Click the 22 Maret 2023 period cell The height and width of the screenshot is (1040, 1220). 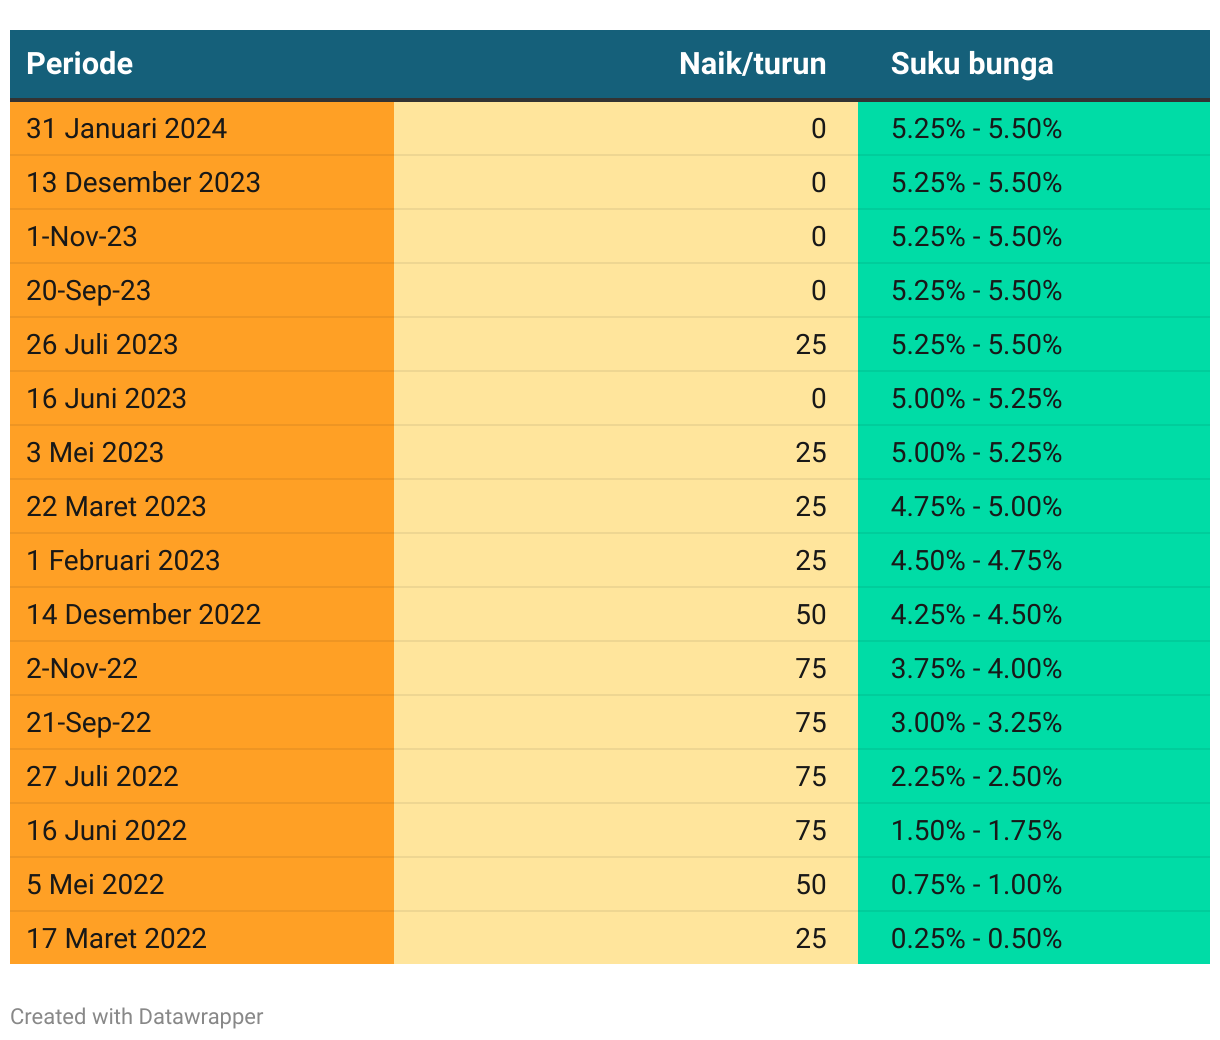click(116, 507)
